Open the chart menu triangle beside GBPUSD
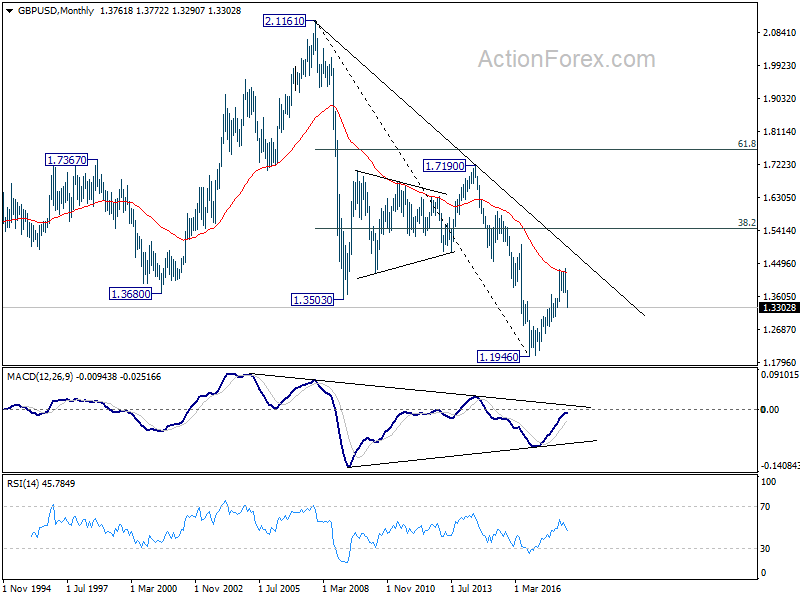The width and height of the screenshot is (800, 600). (9, 11)
